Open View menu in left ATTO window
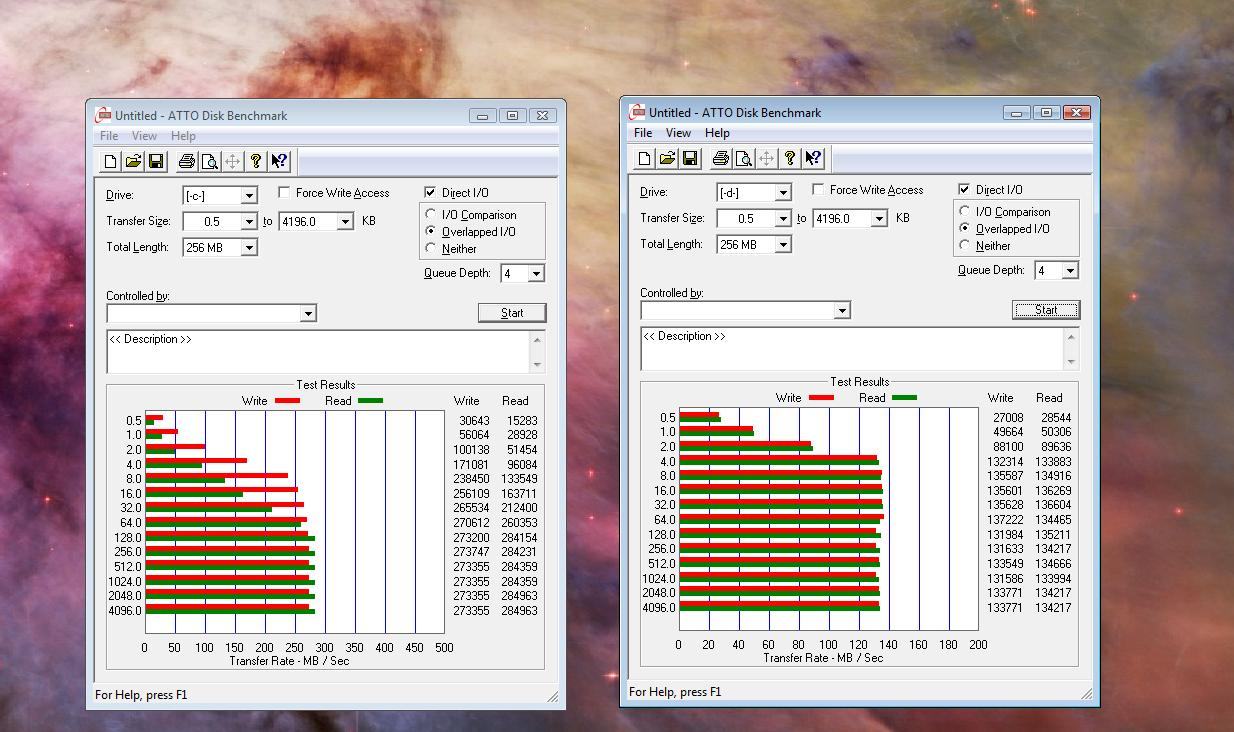This screenshot has width=1234, height=732. [x=144, y=136]
